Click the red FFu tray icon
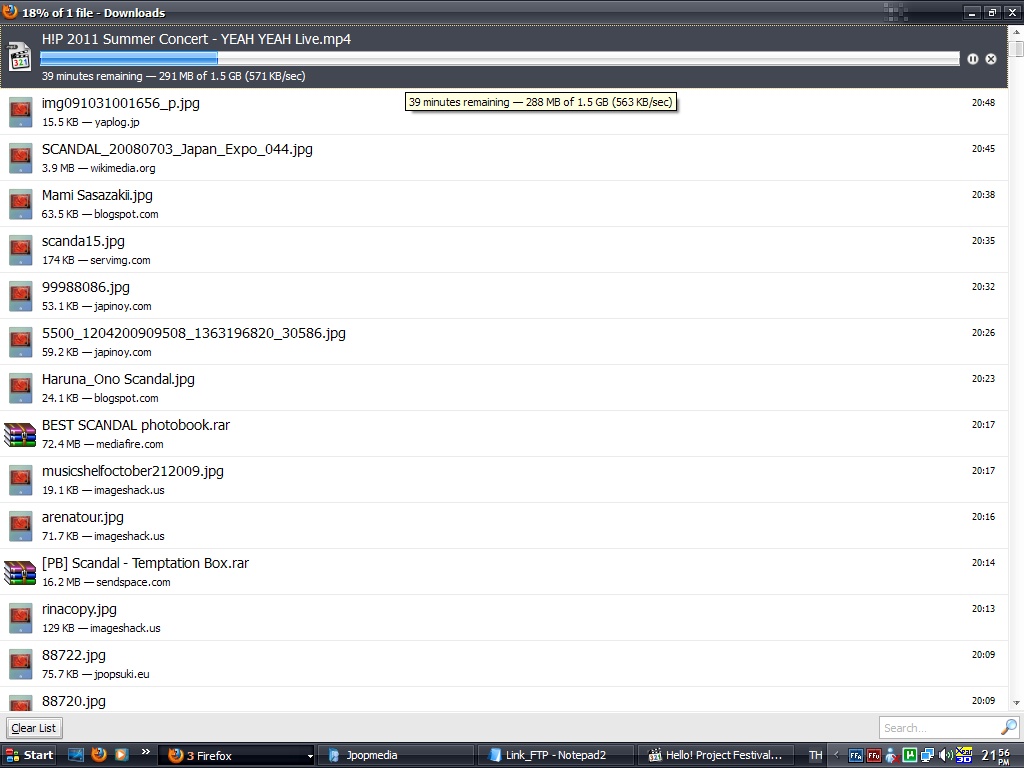 874,756
